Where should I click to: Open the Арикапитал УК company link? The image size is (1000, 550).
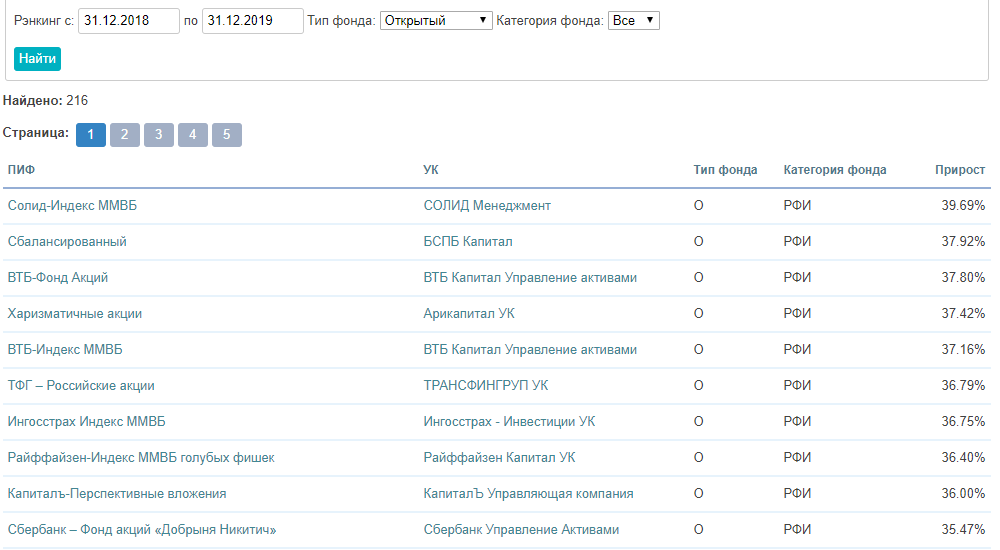(x=469, y=313)
